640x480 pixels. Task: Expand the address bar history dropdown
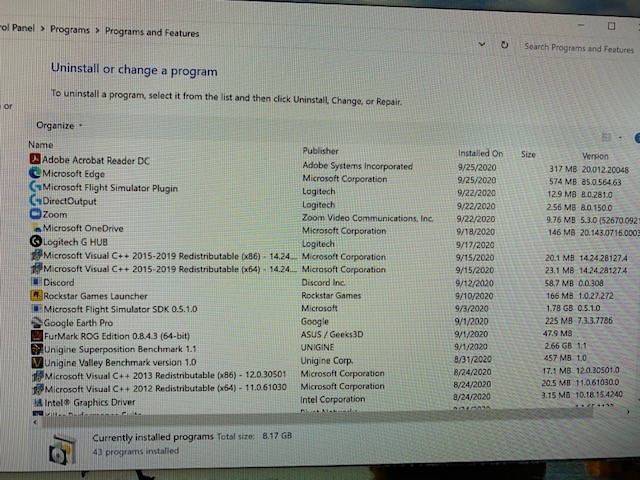(x=482, y=44)
